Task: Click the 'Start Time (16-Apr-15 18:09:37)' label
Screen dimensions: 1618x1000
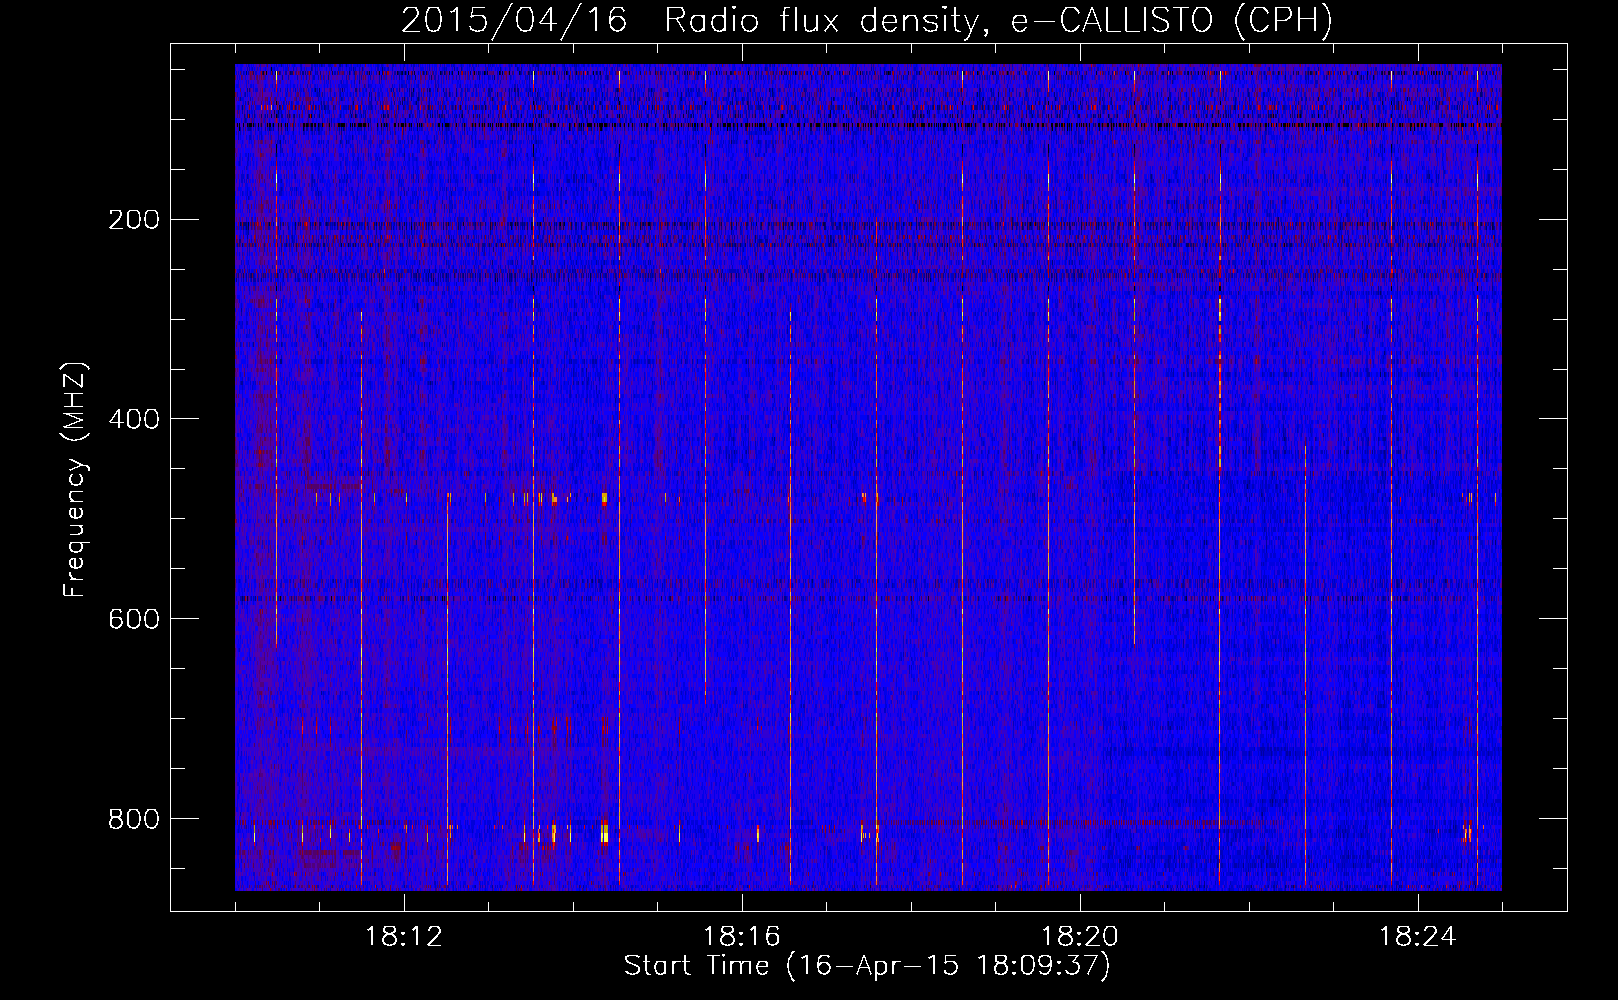Action: click(867, 966)
